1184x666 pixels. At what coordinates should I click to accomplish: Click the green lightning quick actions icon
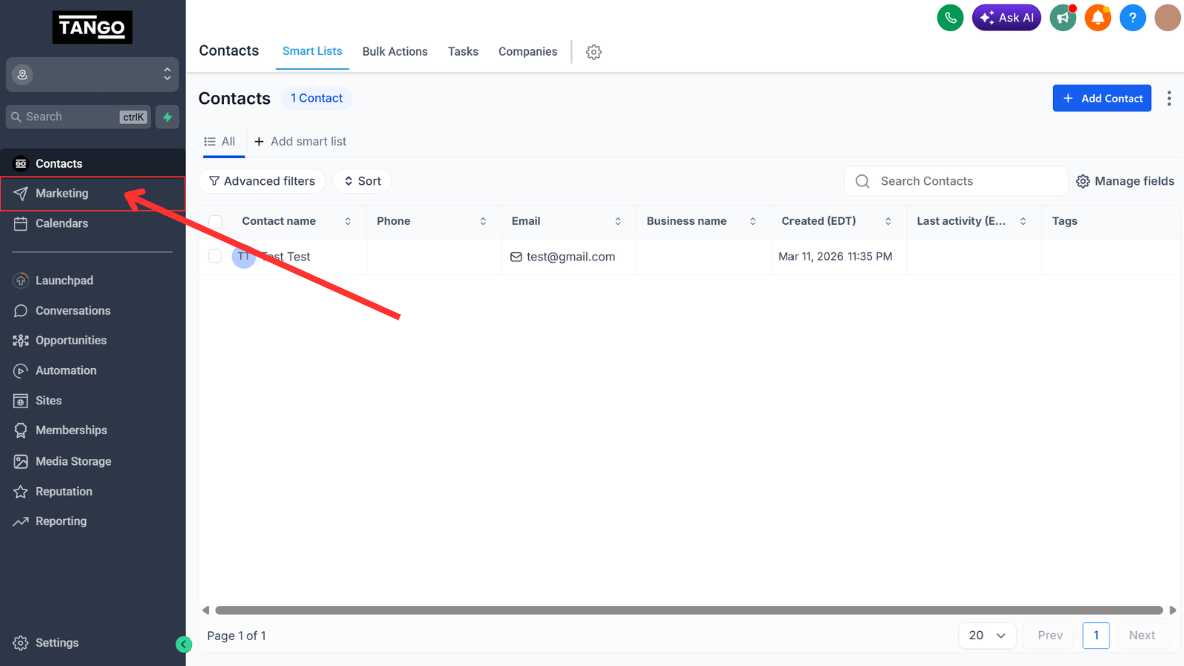[168, 117]
